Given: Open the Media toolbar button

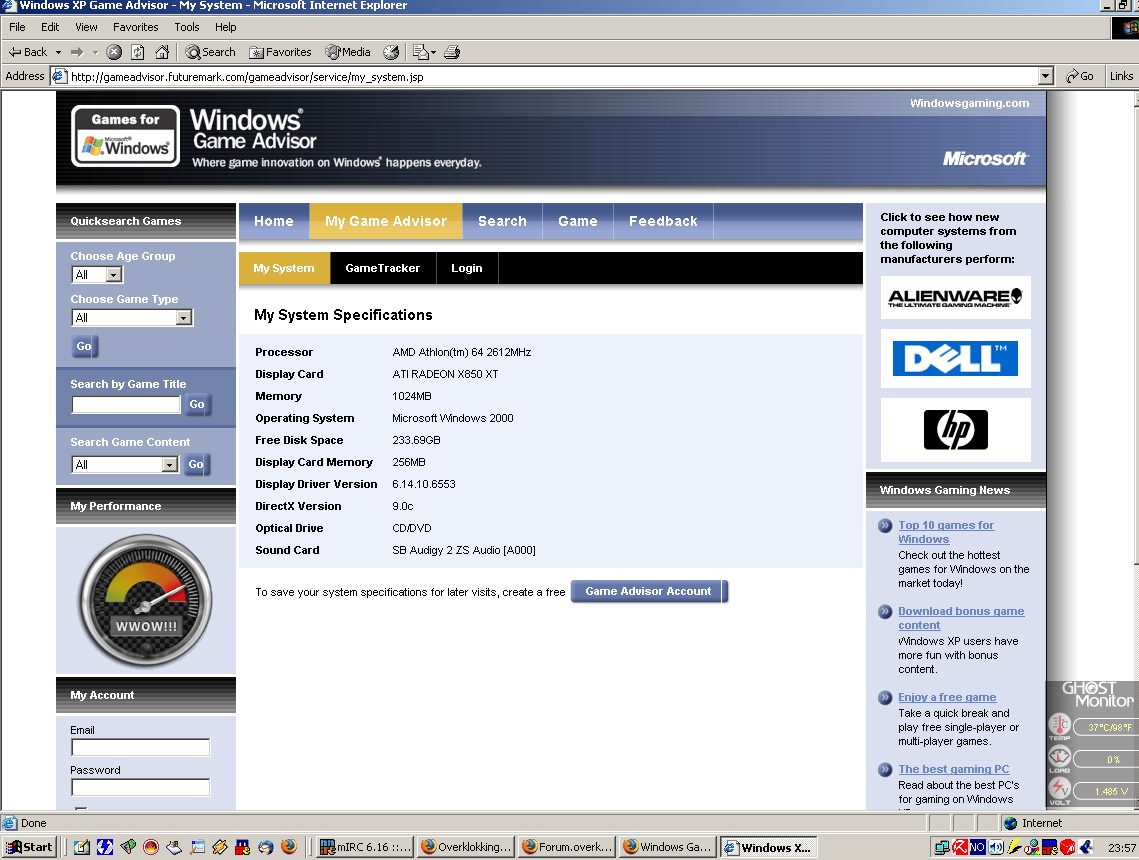Looking at the screenshot, I should click(348, 52).
